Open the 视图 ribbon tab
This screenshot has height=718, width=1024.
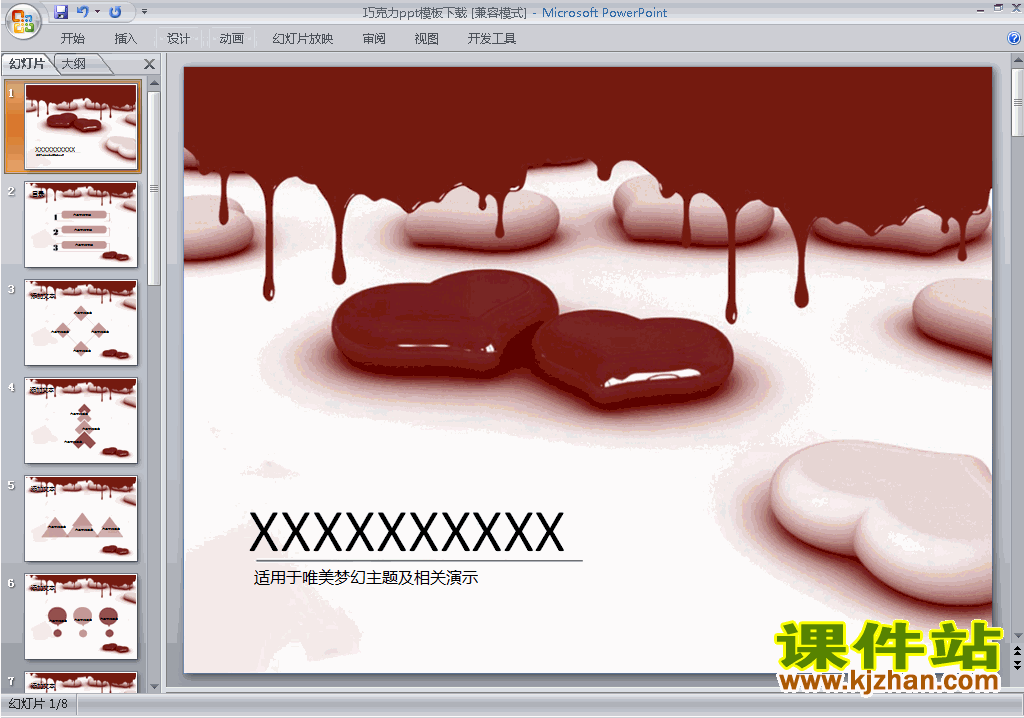426,39
